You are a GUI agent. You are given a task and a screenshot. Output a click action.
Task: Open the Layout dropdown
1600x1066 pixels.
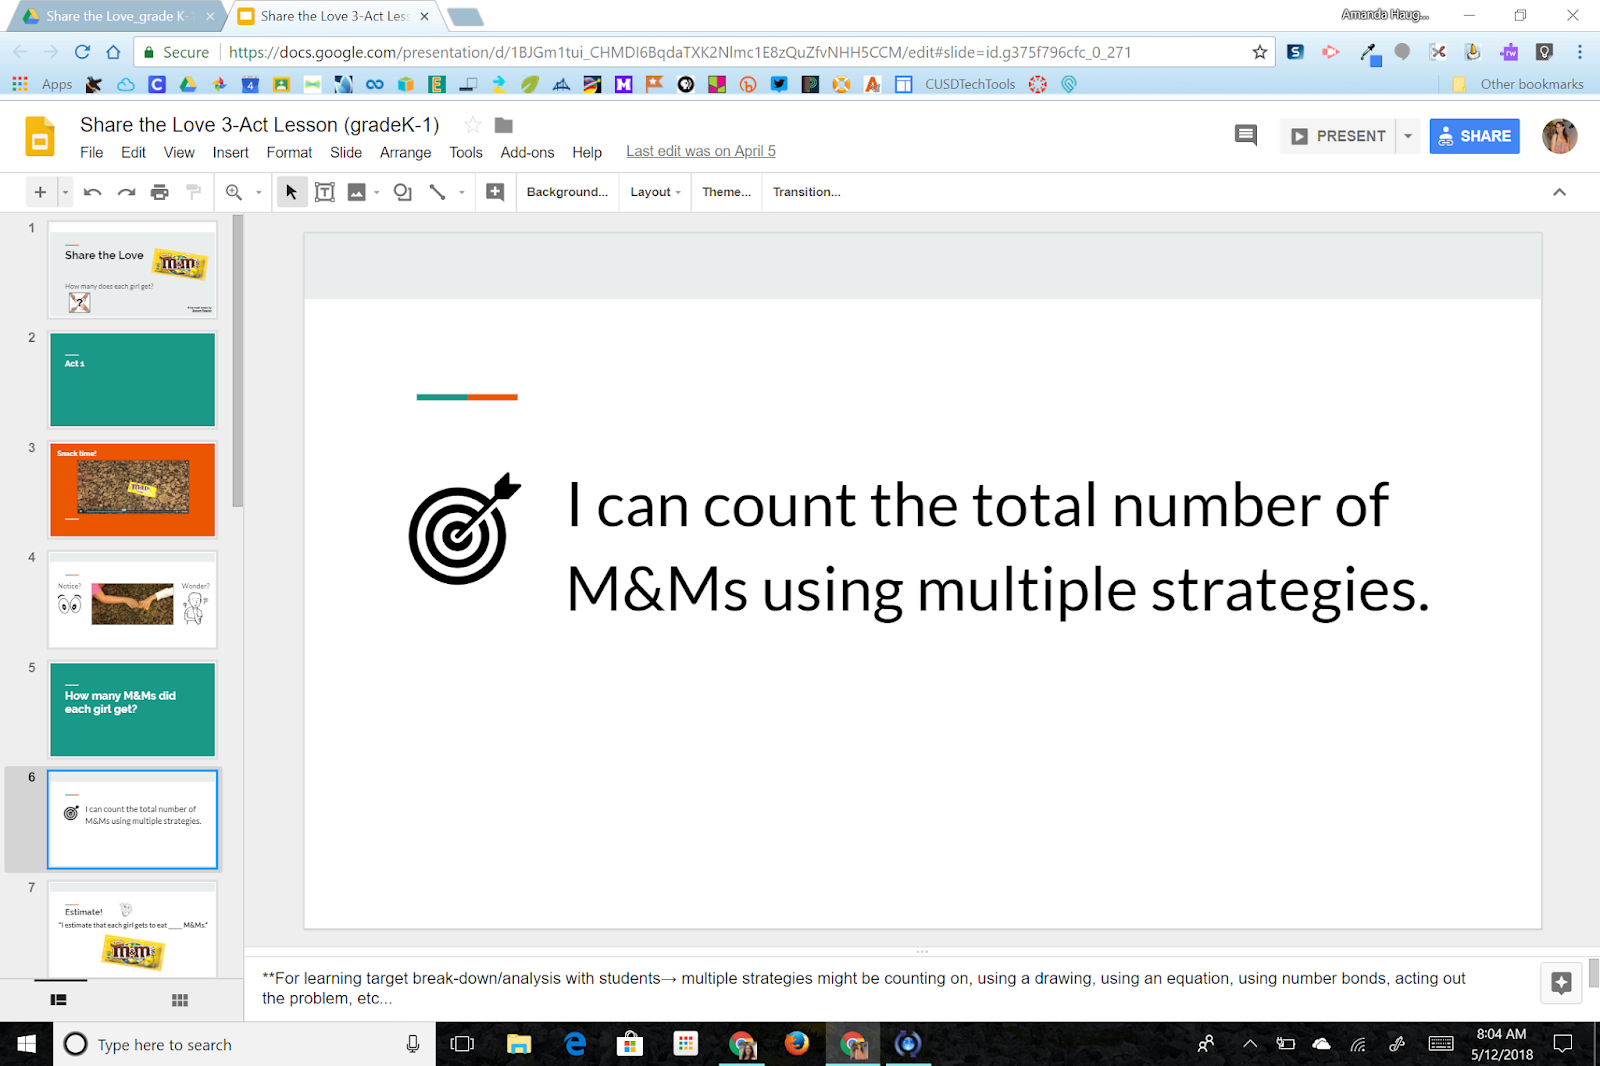(655, 192)
